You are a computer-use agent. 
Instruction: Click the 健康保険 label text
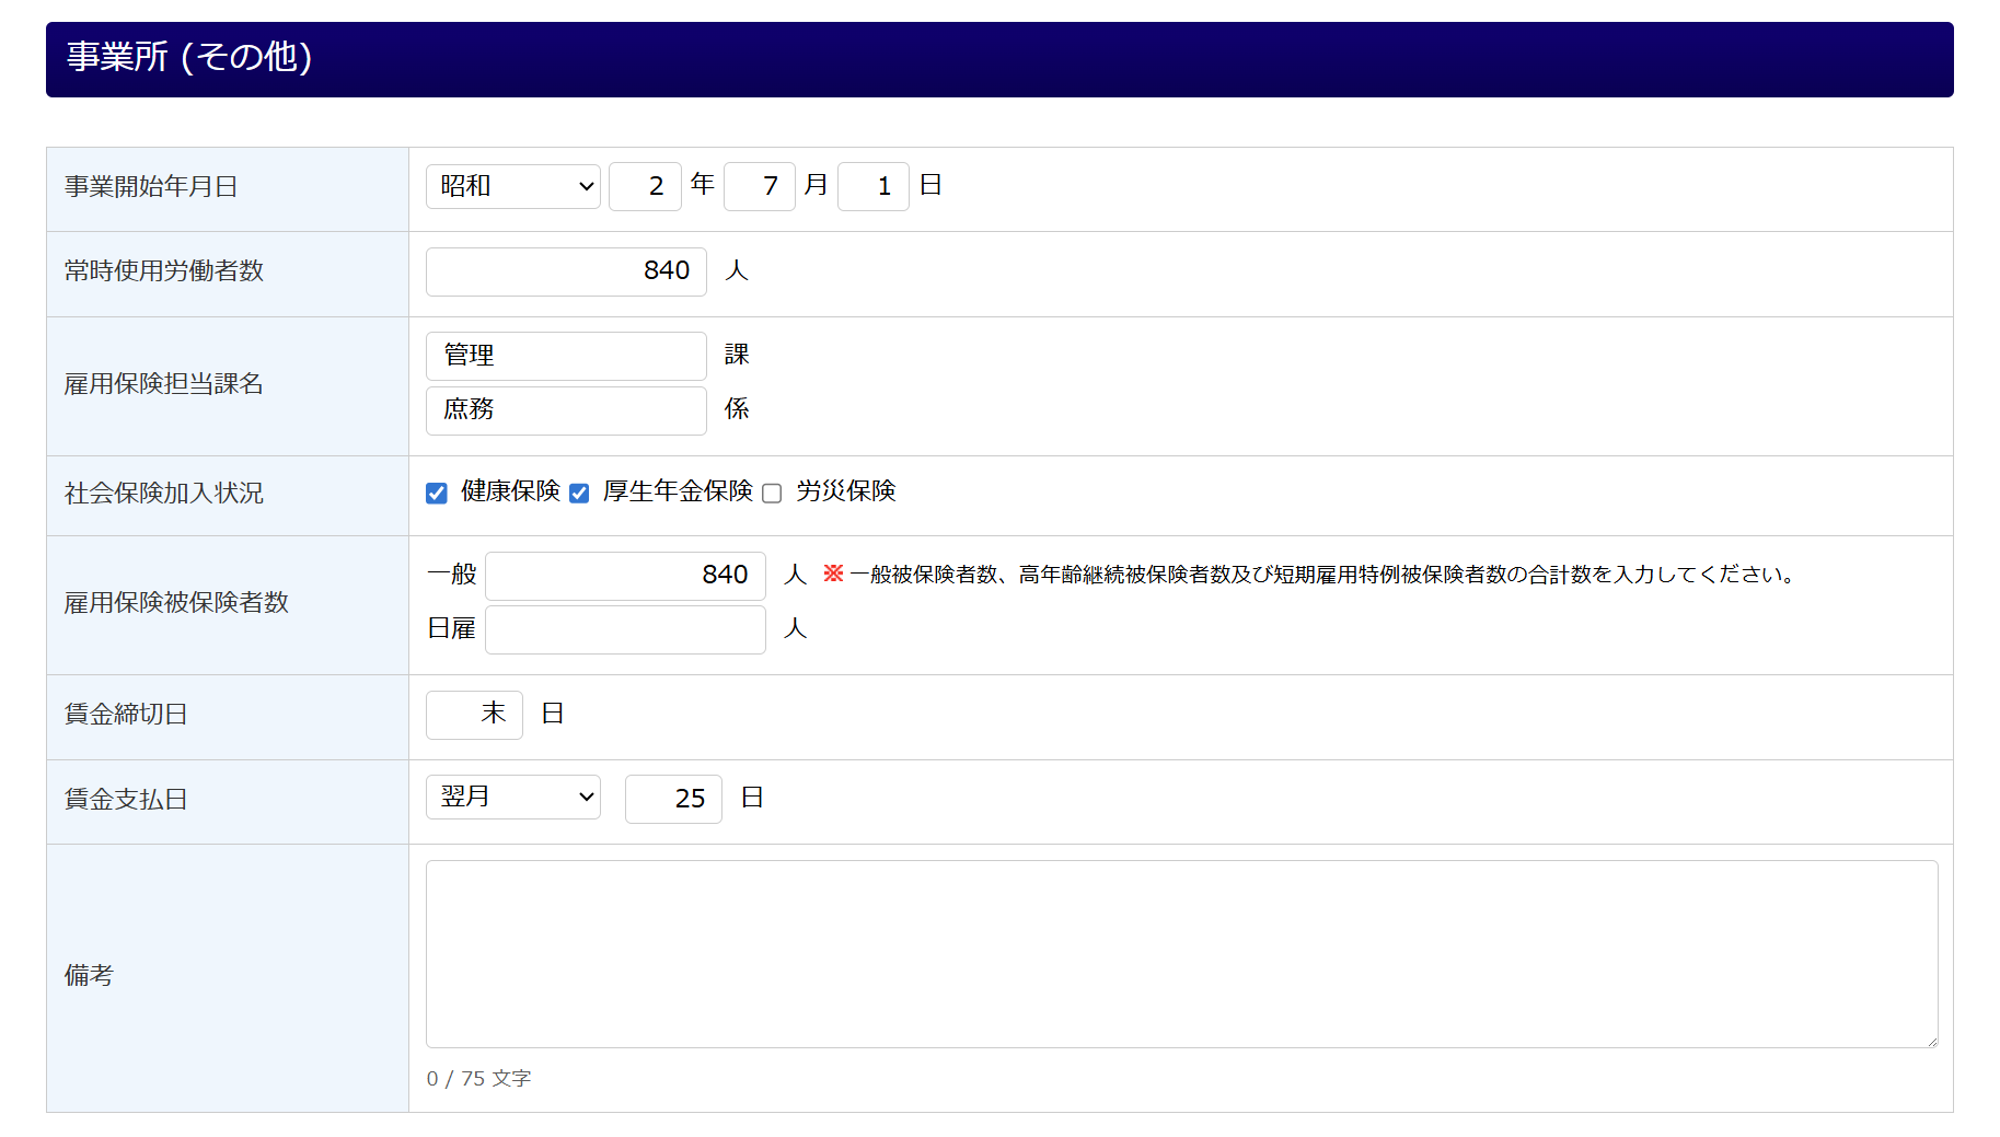[x=510, y=491]
